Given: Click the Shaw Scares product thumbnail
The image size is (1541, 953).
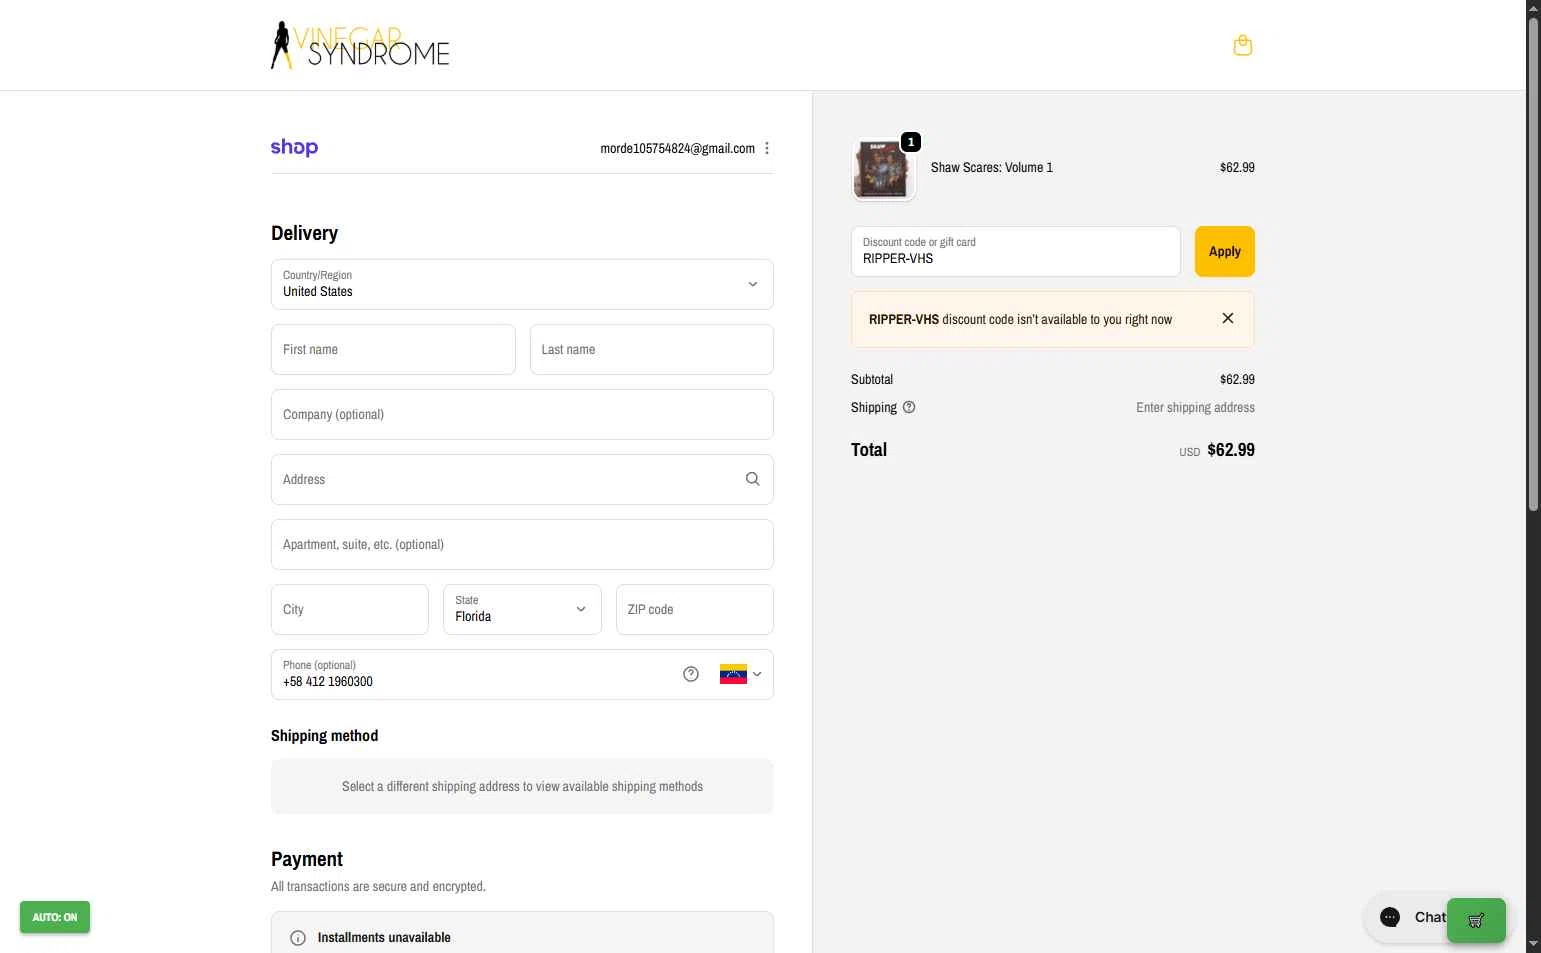Looking at the screenshot, I should pyautogui.click(x=884, y=168).
